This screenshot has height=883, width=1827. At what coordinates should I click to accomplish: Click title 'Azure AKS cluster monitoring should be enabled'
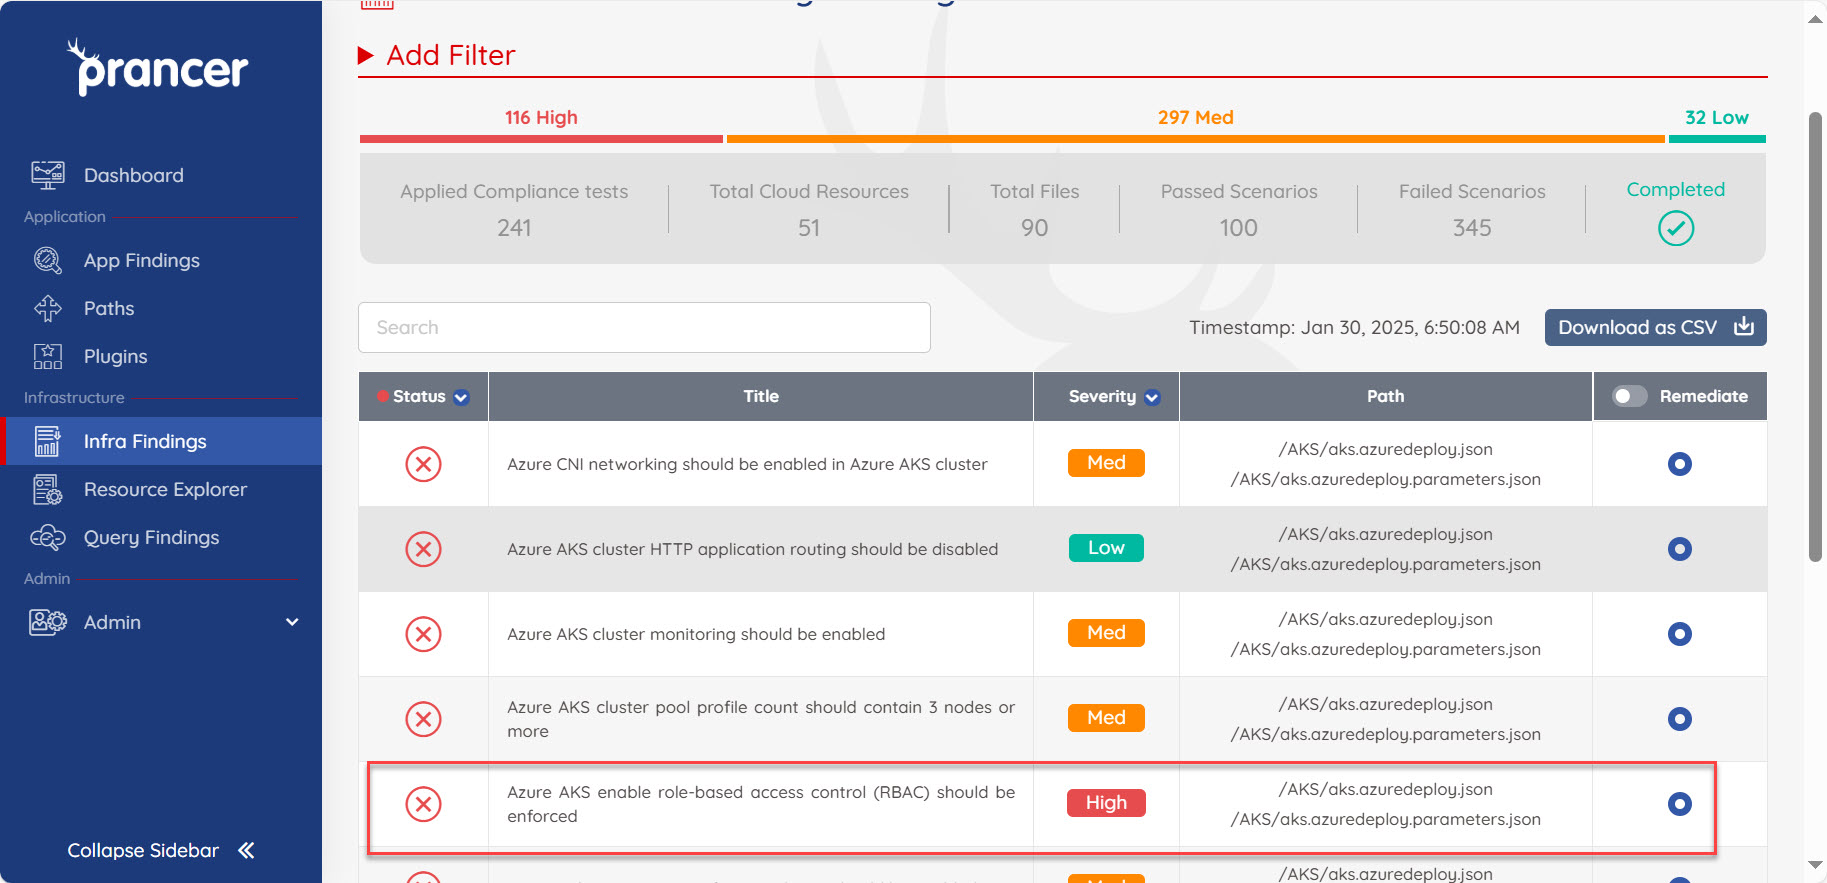click(696, 634)
